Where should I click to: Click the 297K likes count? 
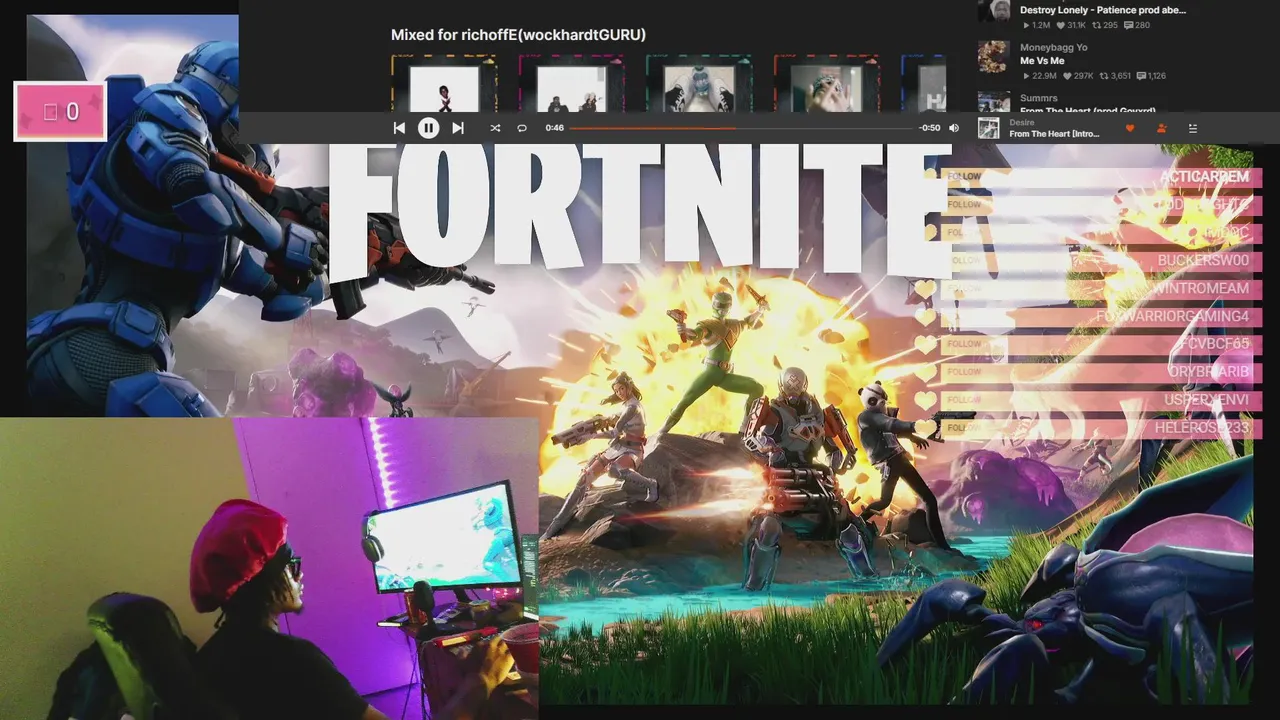[1076, 76]
